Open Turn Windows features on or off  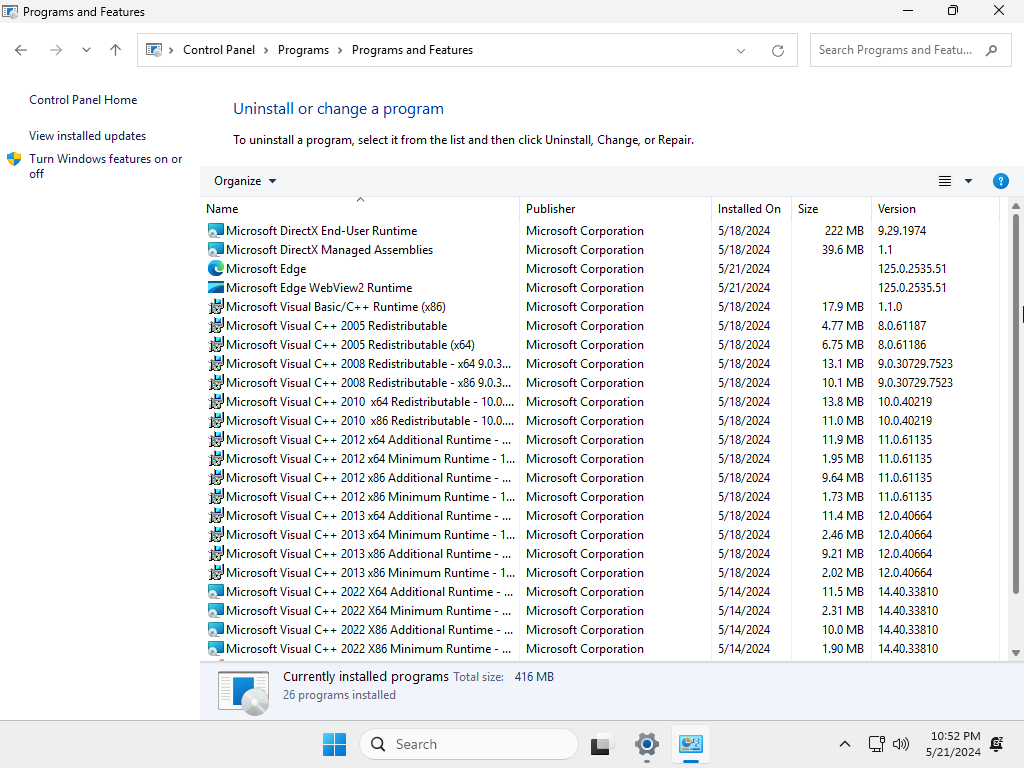click(105, 166)
